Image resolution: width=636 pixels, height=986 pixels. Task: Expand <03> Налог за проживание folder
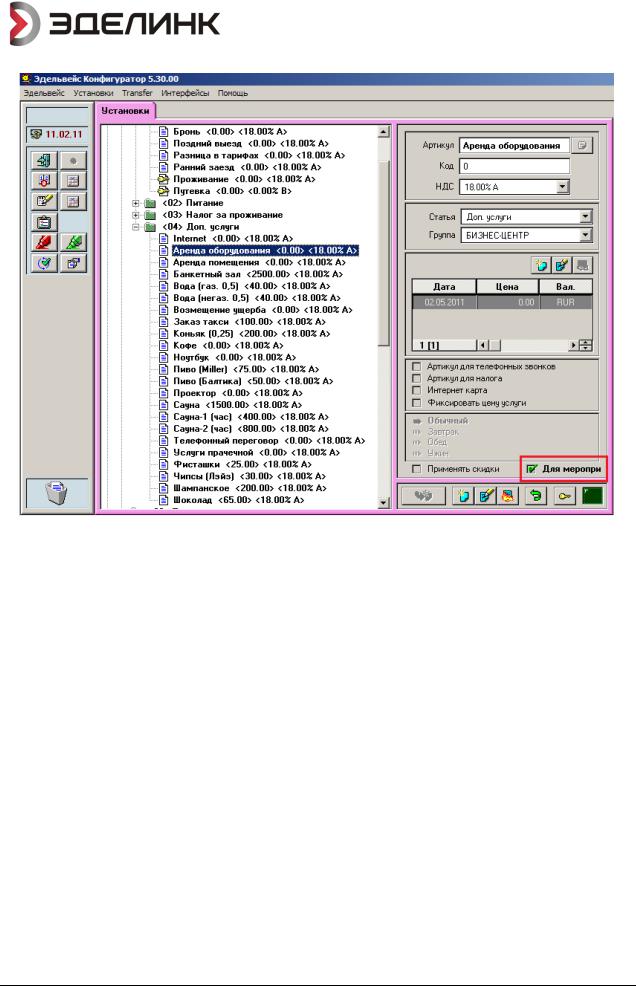(136, 215)
